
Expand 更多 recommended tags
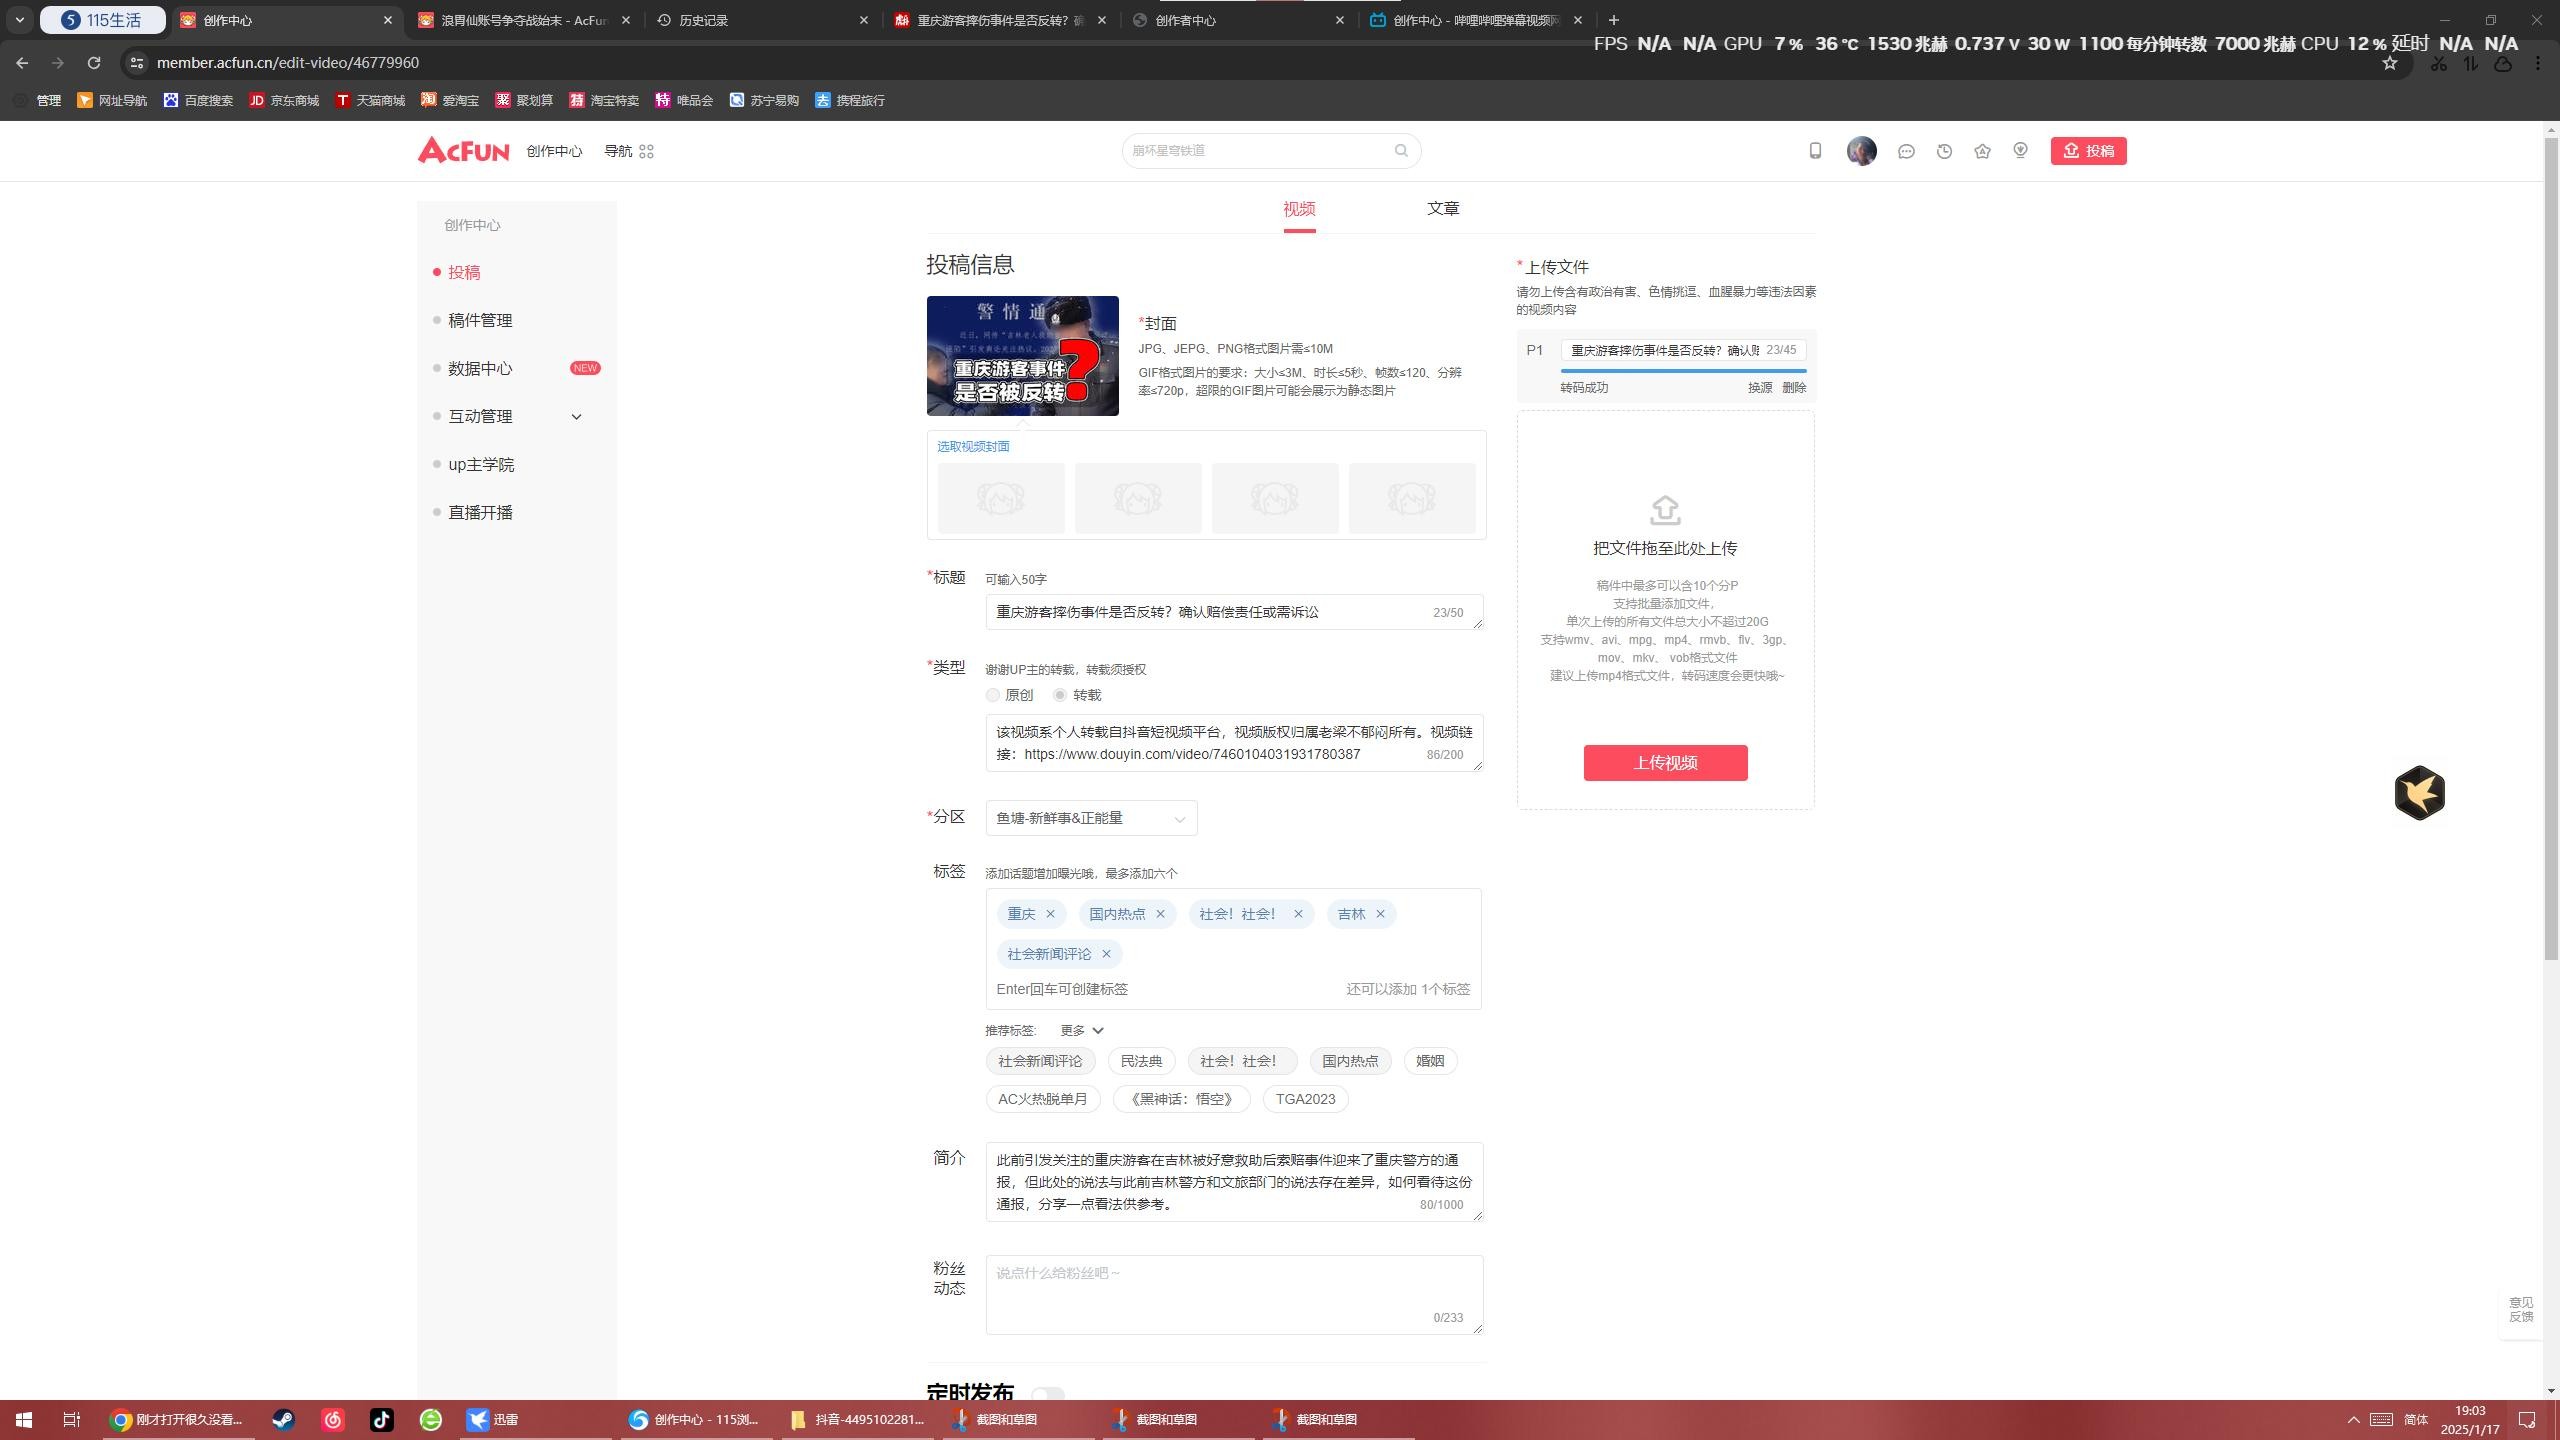1081,1030
